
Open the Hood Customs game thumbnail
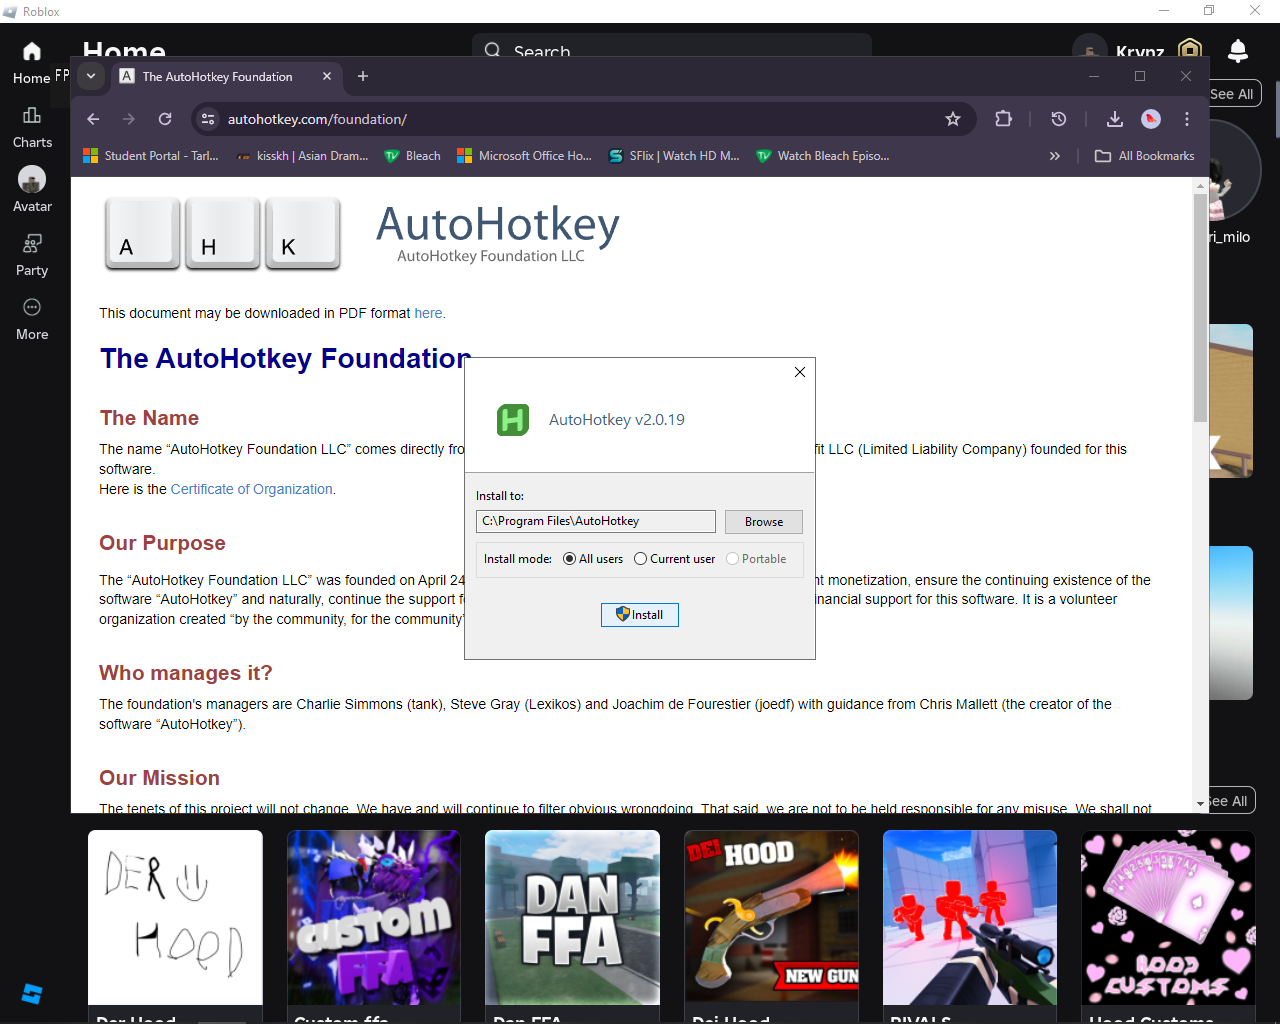(1168, 917)
